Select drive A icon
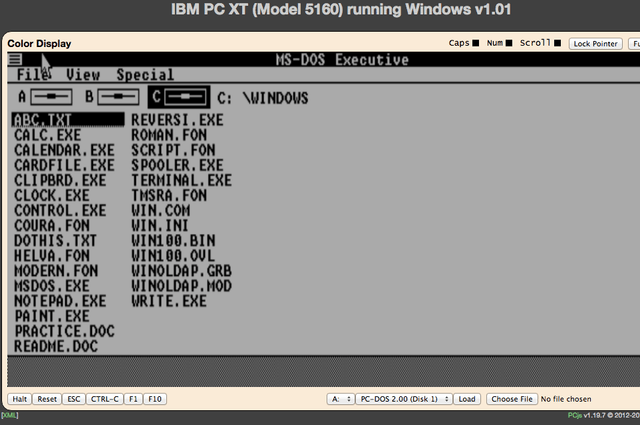The height and width of the screenshot is (425, 640). pyautogui.click(x=51, y=97)
